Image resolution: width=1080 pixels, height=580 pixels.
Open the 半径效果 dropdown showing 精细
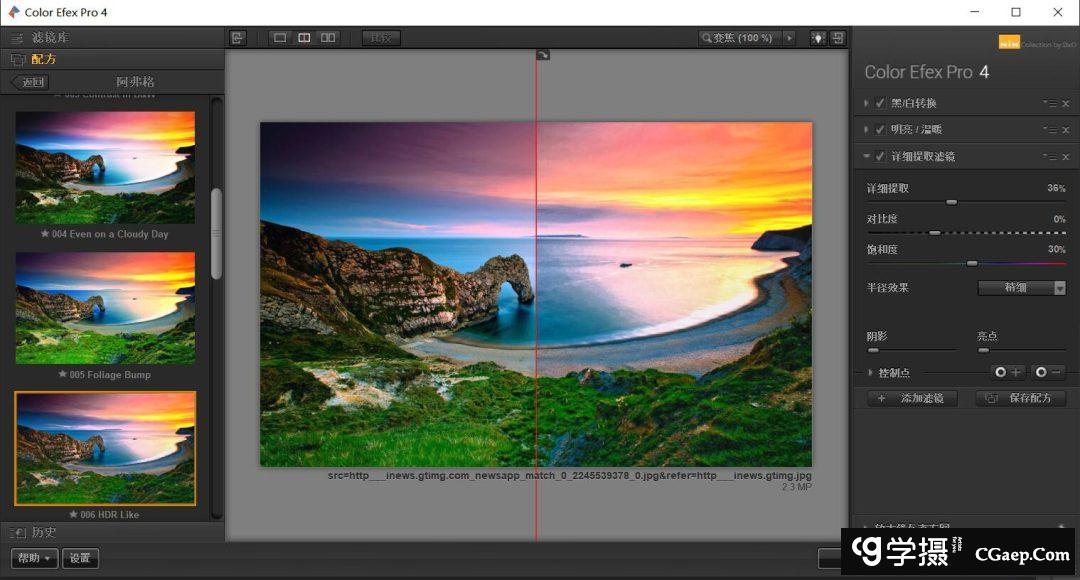click(1021, 288)
